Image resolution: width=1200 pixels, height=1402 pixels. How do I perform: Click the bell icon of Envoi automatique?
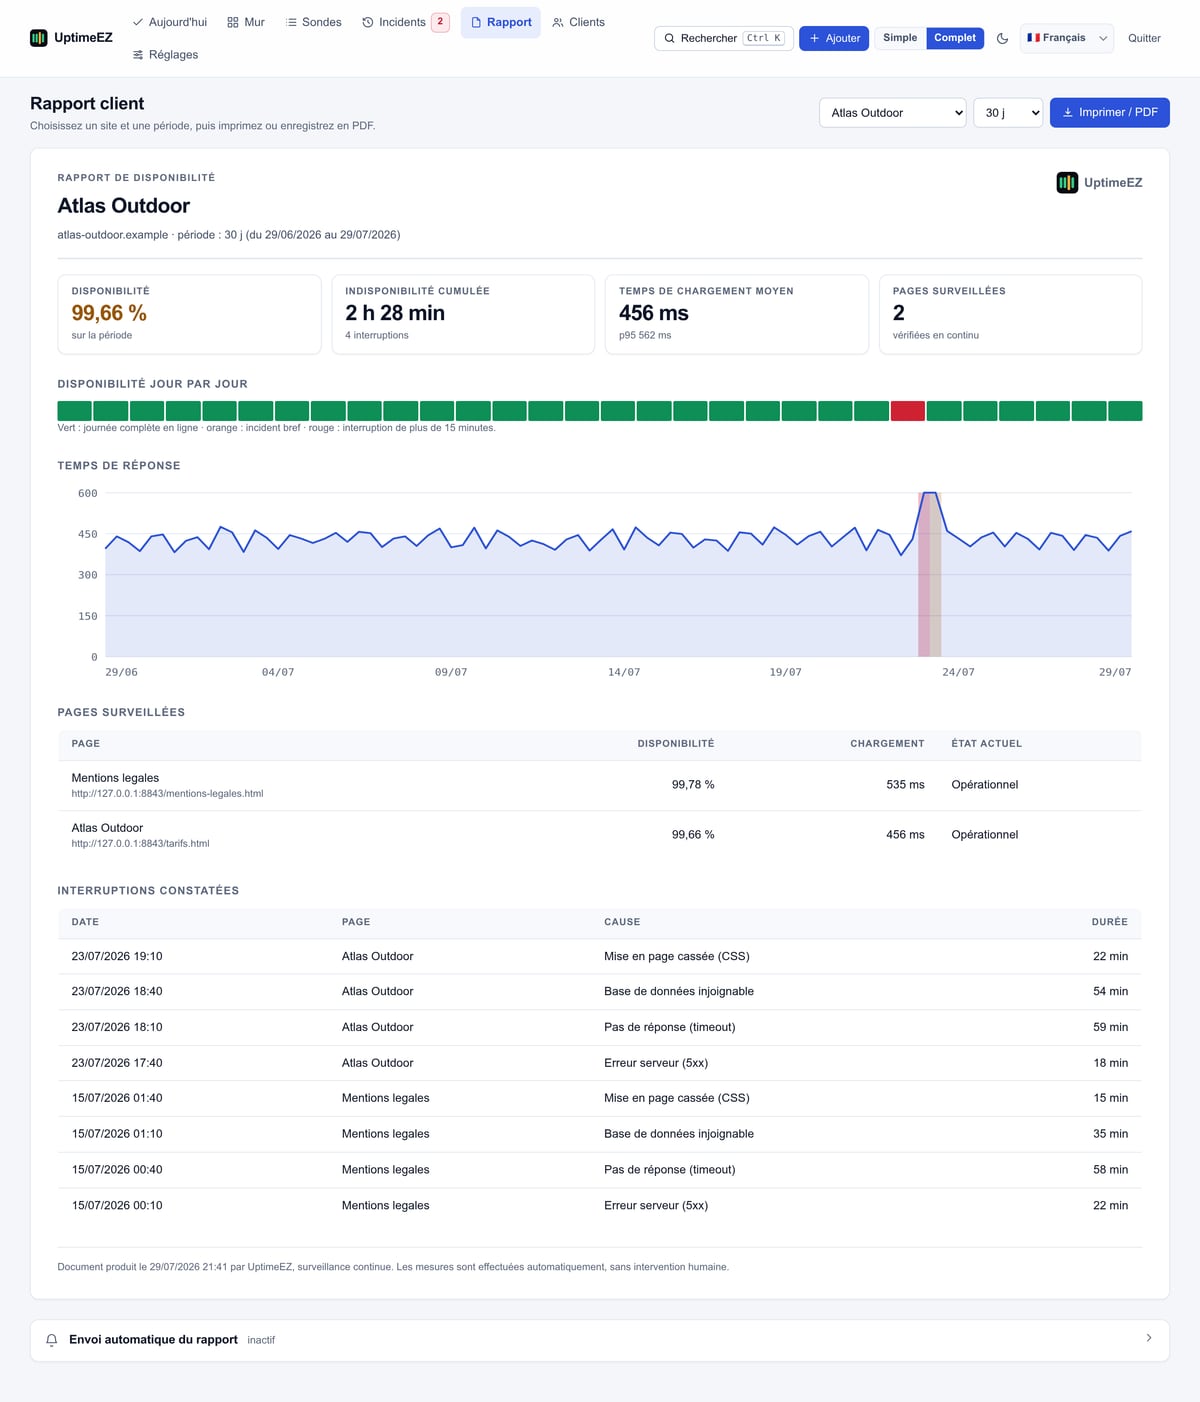tap(52, 1340)
